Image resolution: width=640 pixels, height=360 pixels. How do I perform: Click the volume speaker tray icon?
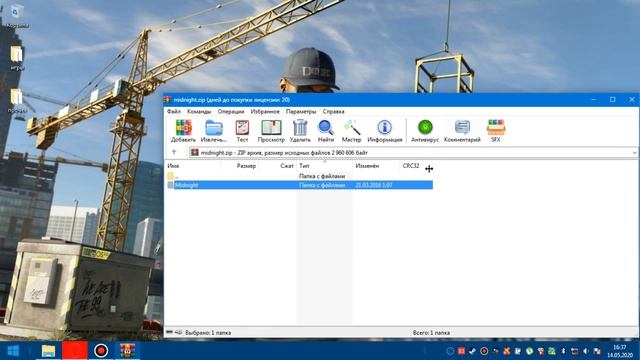pyautogui.click(x=586, y=351)
